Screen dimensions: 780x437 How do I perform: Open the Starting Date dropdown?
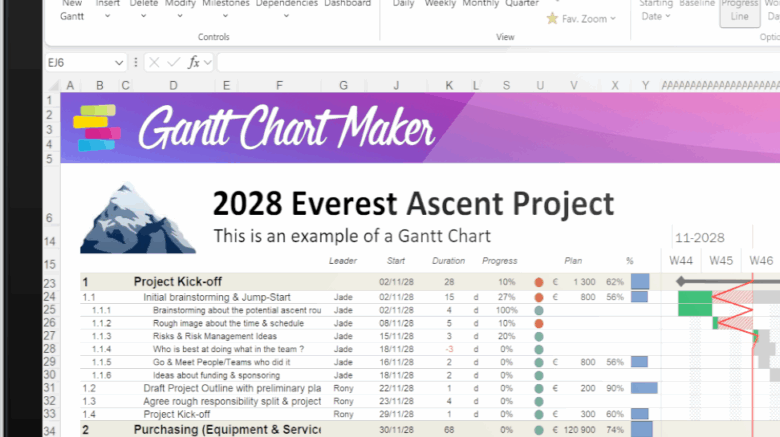pos(657,11)
